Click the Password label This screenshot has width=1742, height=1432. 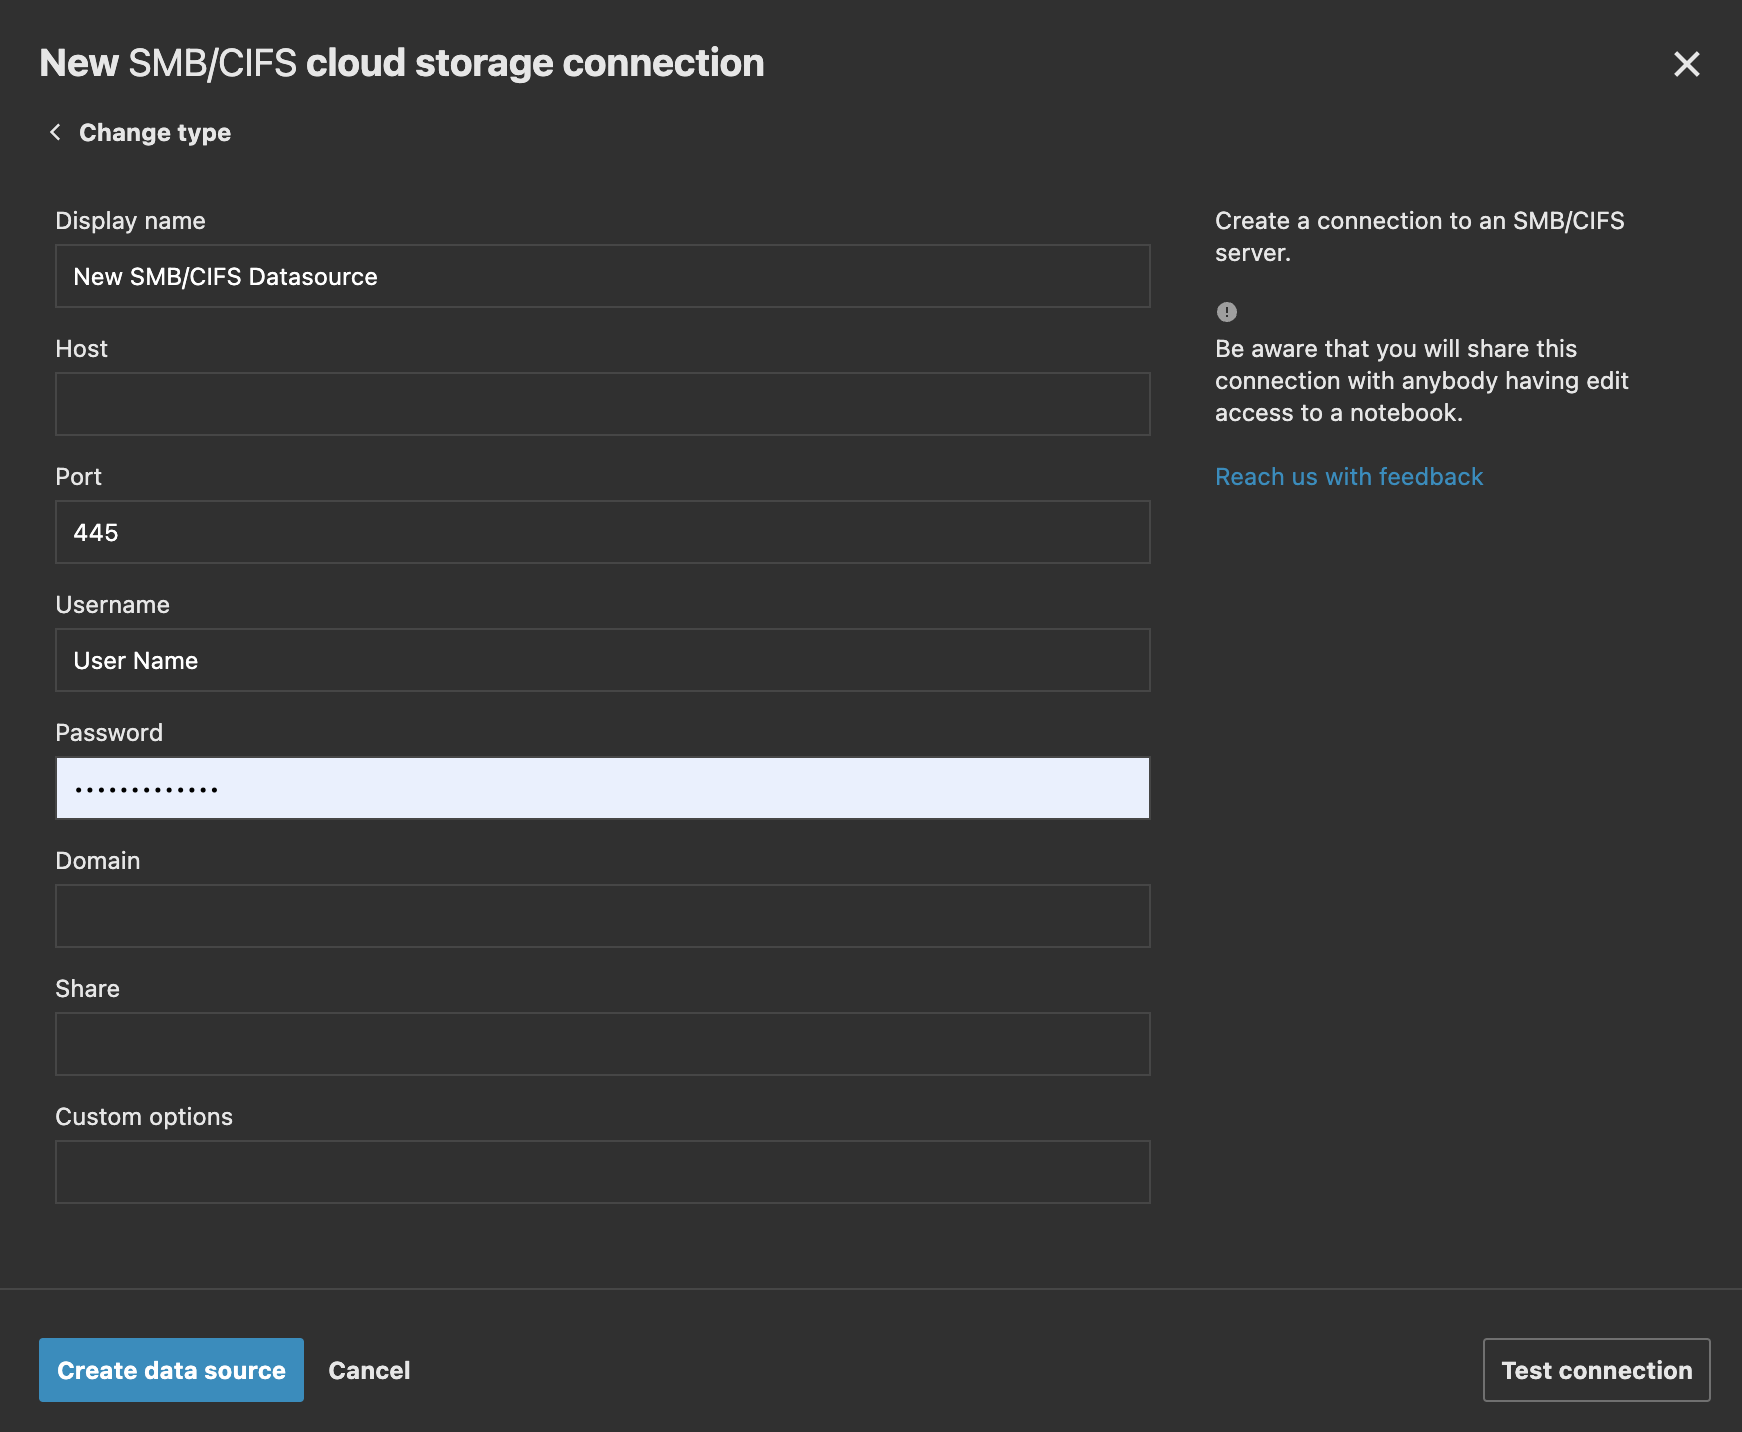(109, 732)
